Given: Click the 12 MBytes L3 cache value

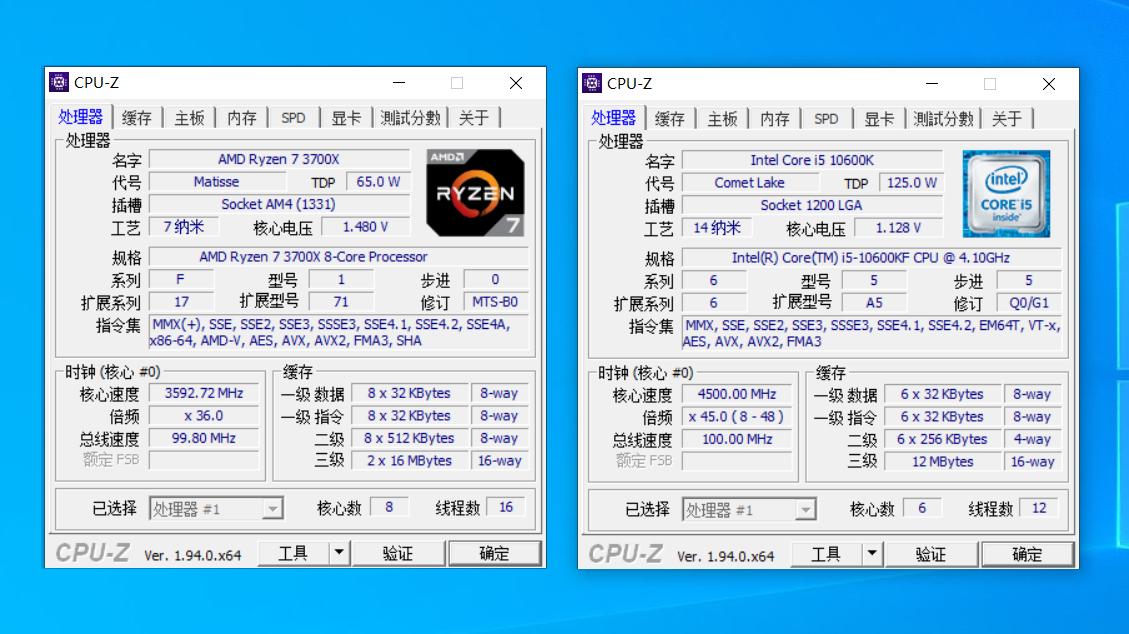Looking at the screenshot, I should tap(942, 461).
